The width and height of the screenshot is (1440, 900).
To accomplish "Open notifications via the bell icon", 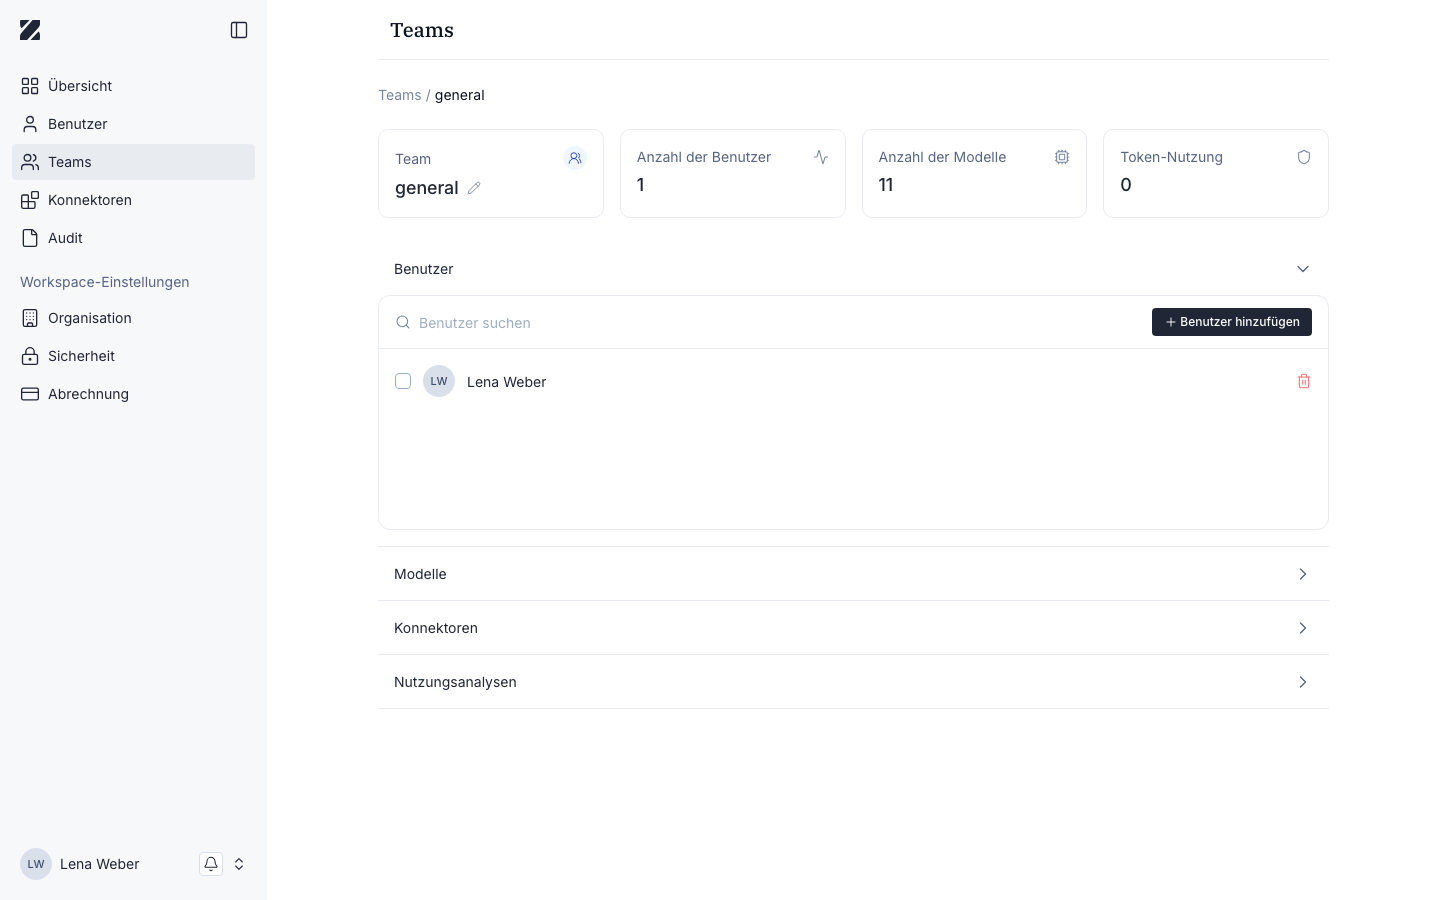I will coord(211,864).
